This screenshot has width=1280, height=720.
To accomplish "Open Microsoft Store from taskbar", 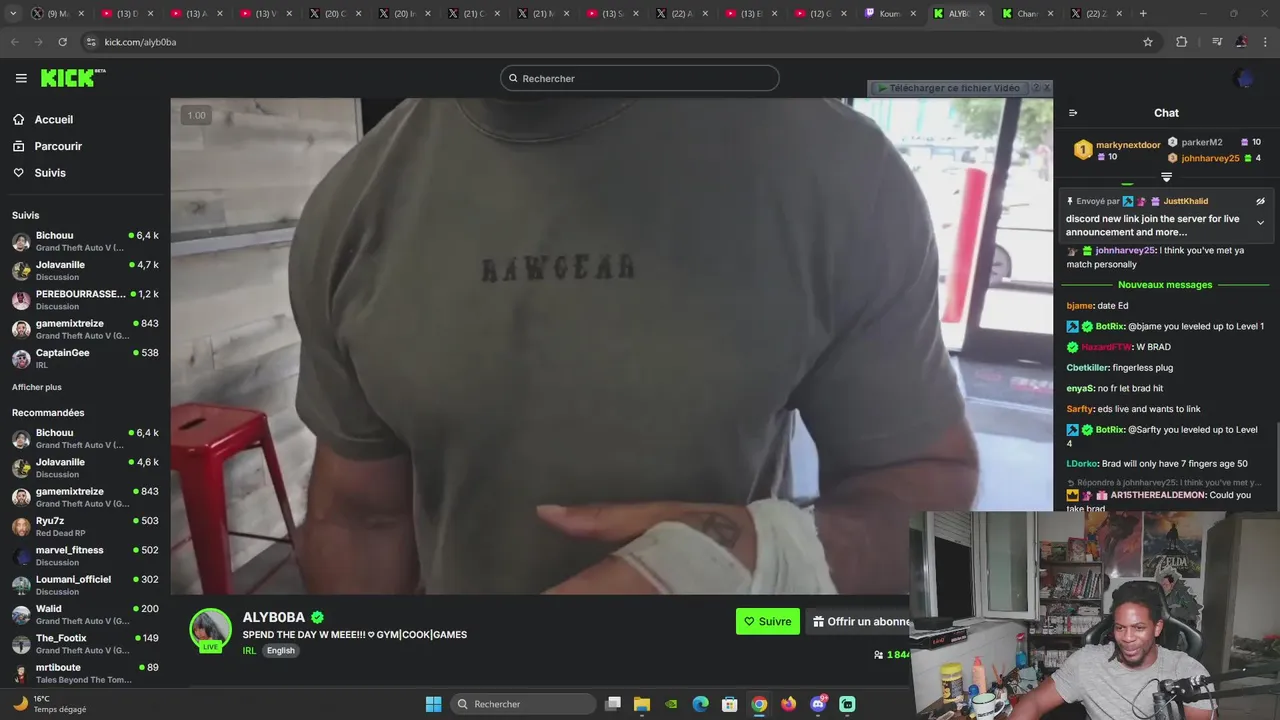I will pyautogui.click(x=730, y=704).
